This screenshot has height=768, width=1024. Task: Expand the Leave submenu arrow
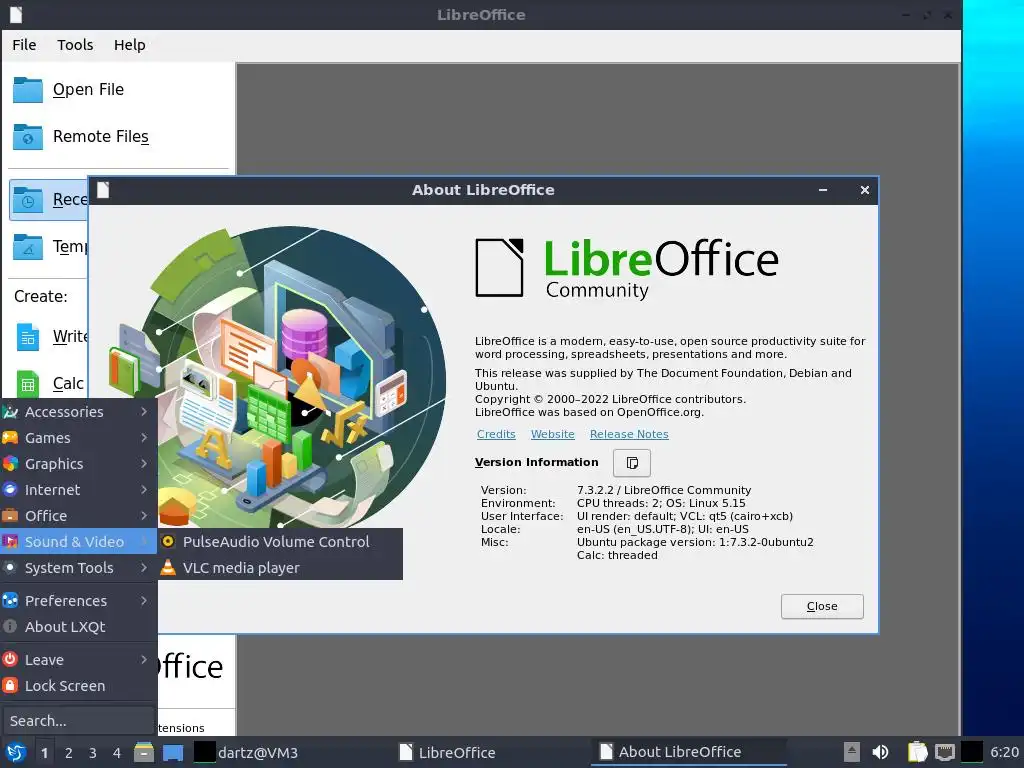(x=144, y=660)
